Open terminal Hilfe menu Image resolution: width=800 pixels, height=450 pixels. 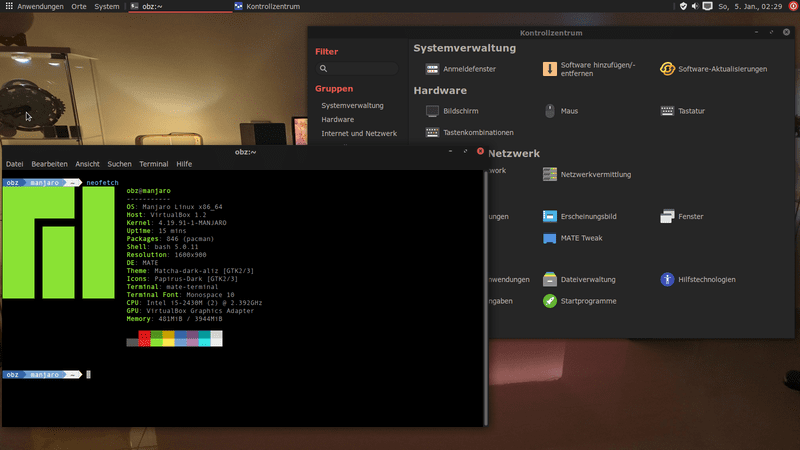(x=184, y=164)
